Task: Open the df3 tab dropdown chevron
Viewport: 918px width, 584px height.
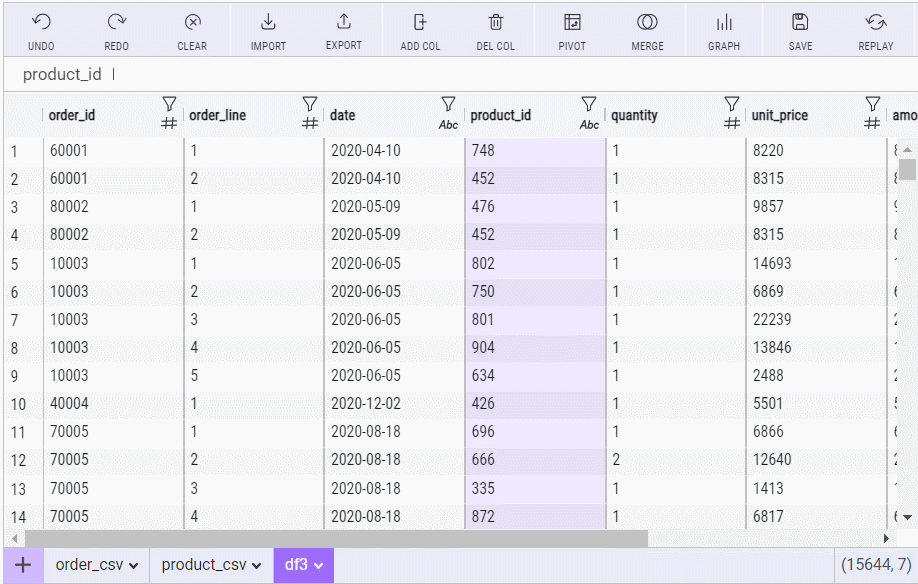Action: point(319,566)
